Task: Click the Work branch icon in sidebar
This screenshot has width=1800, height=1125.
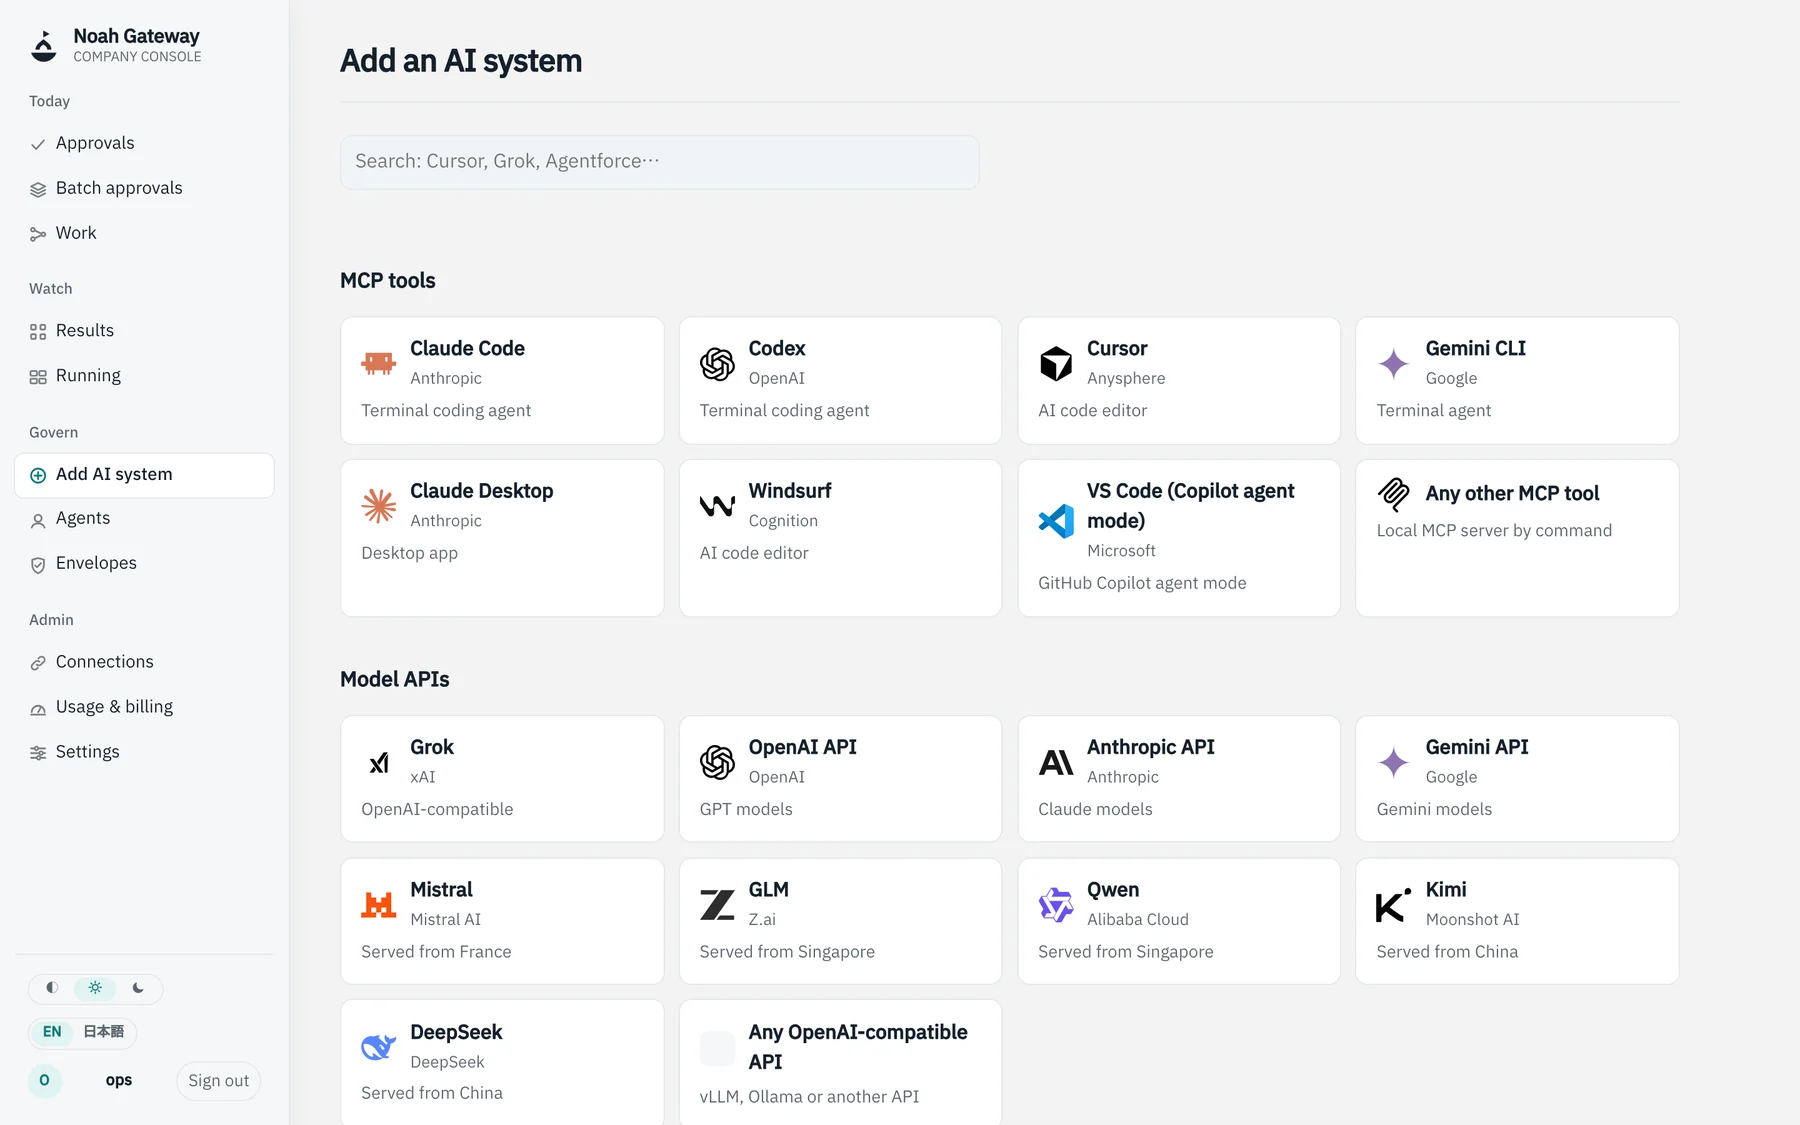Action: coord(38,234)
